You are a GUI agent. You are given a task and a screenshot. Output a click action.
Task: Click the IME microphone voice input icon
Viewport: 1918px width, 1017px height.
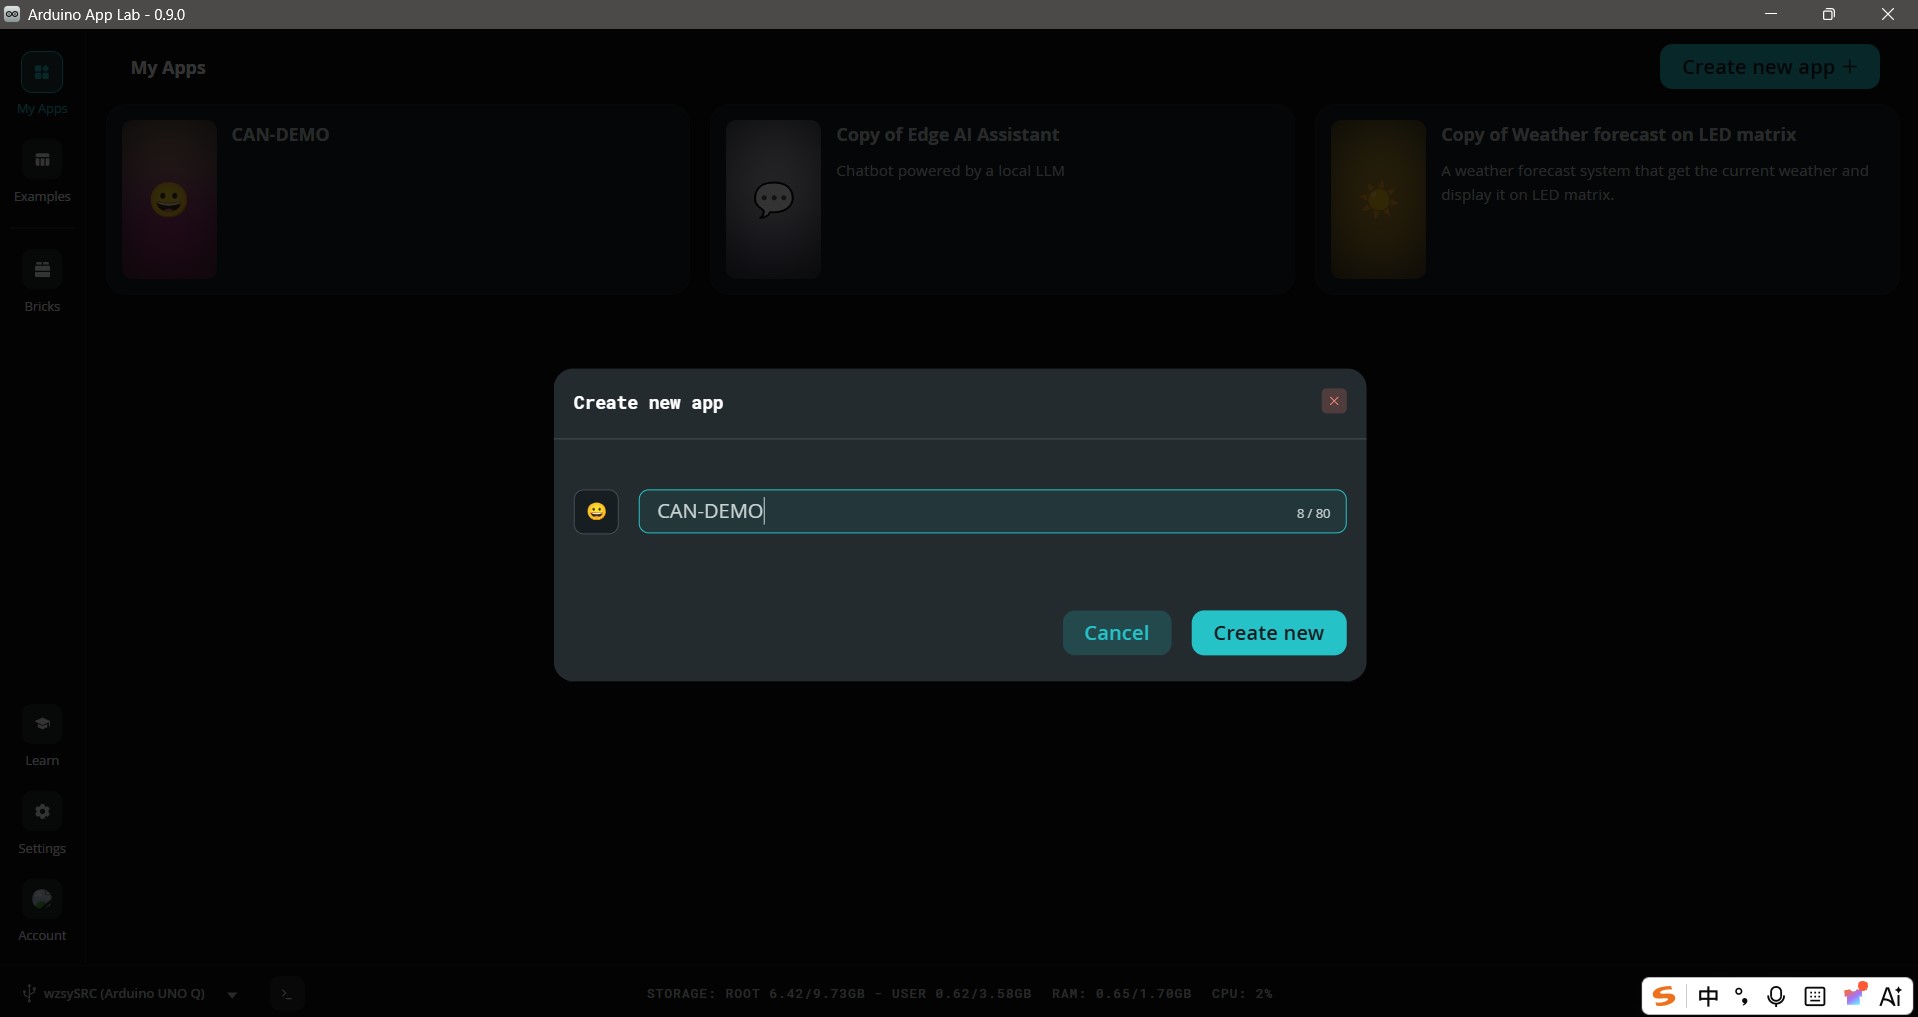(x=1777, y=996)
